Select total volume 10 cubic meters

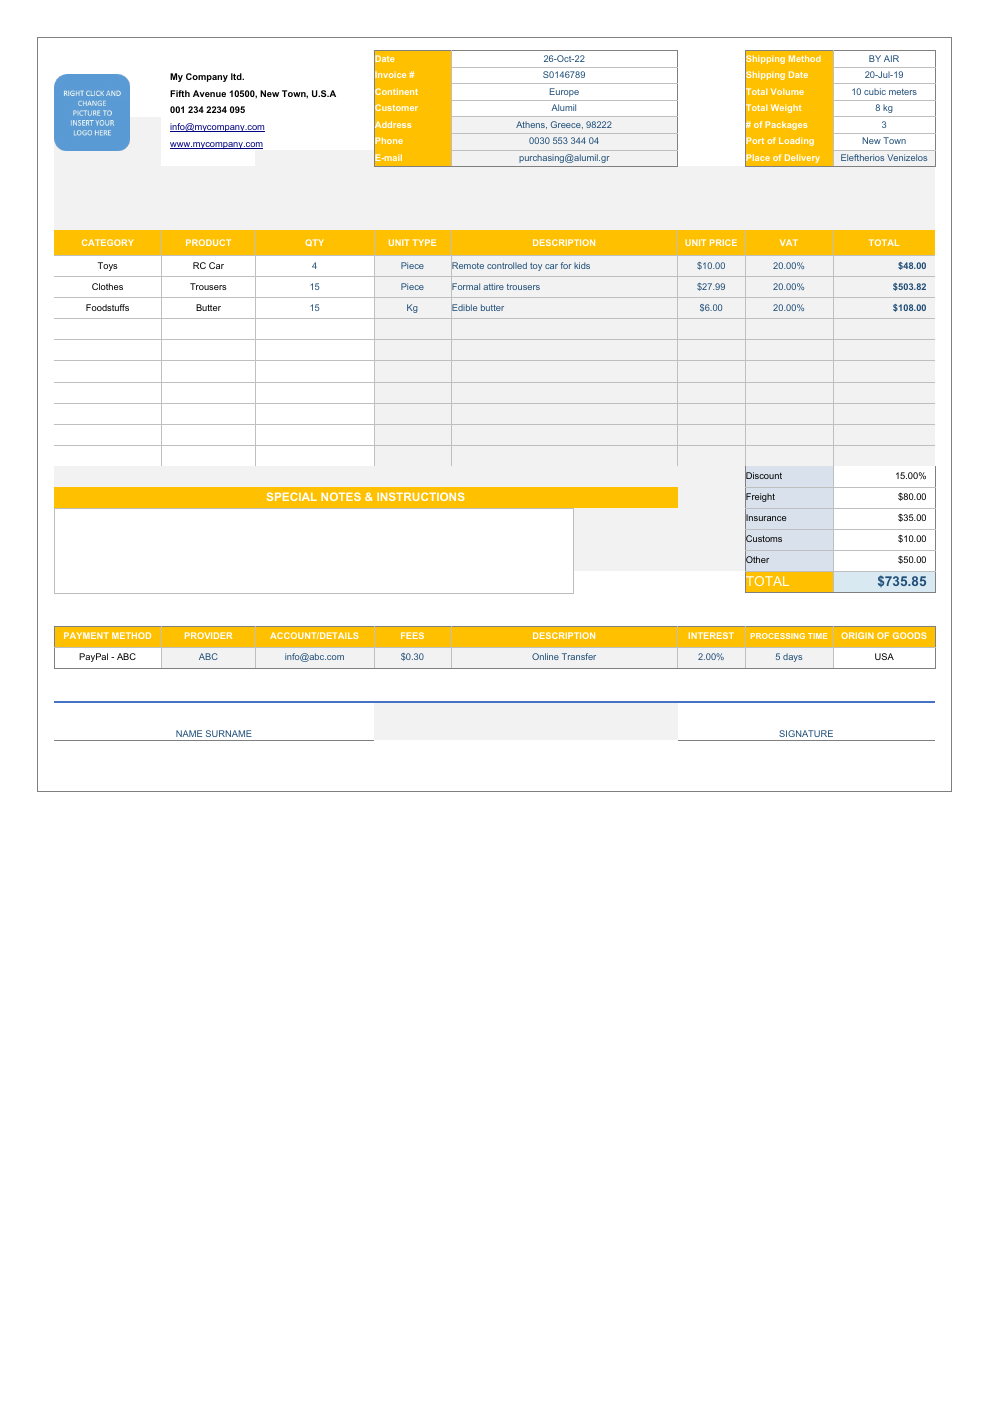click(884, 92)
